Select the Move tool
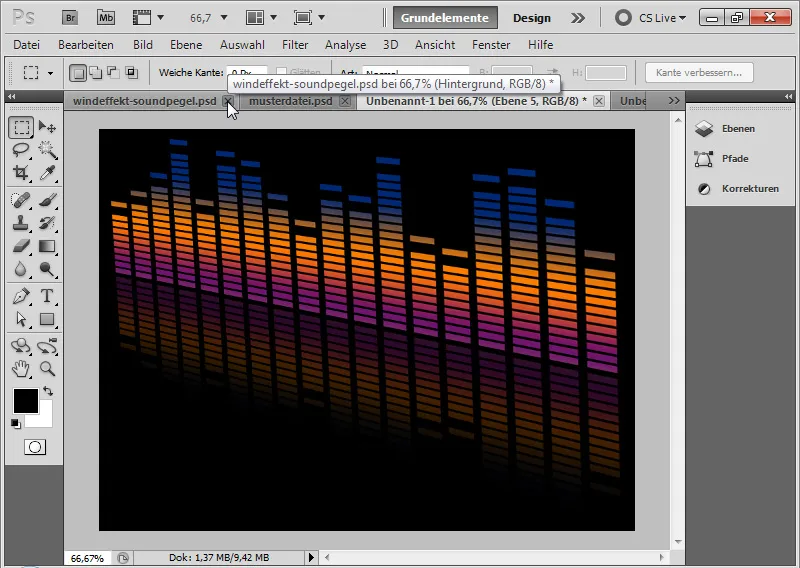The width and height of the screenshot is (800, 568). (47, 127)
